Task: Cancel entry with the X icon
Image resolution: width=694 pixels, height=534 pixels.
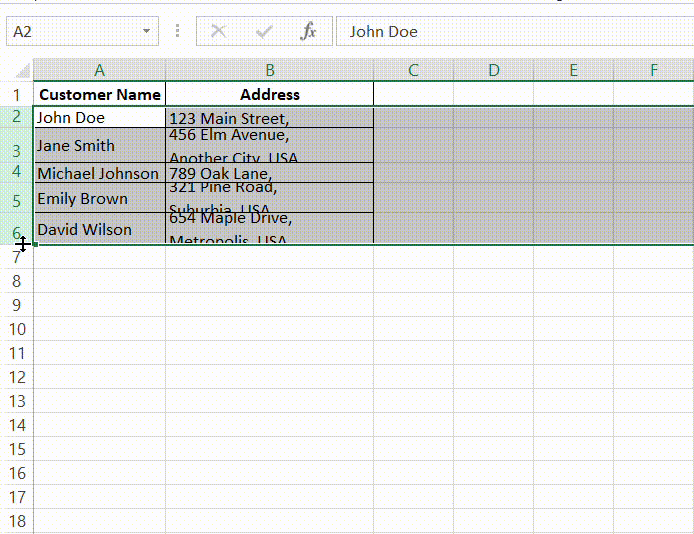Action: coord(218,31)
